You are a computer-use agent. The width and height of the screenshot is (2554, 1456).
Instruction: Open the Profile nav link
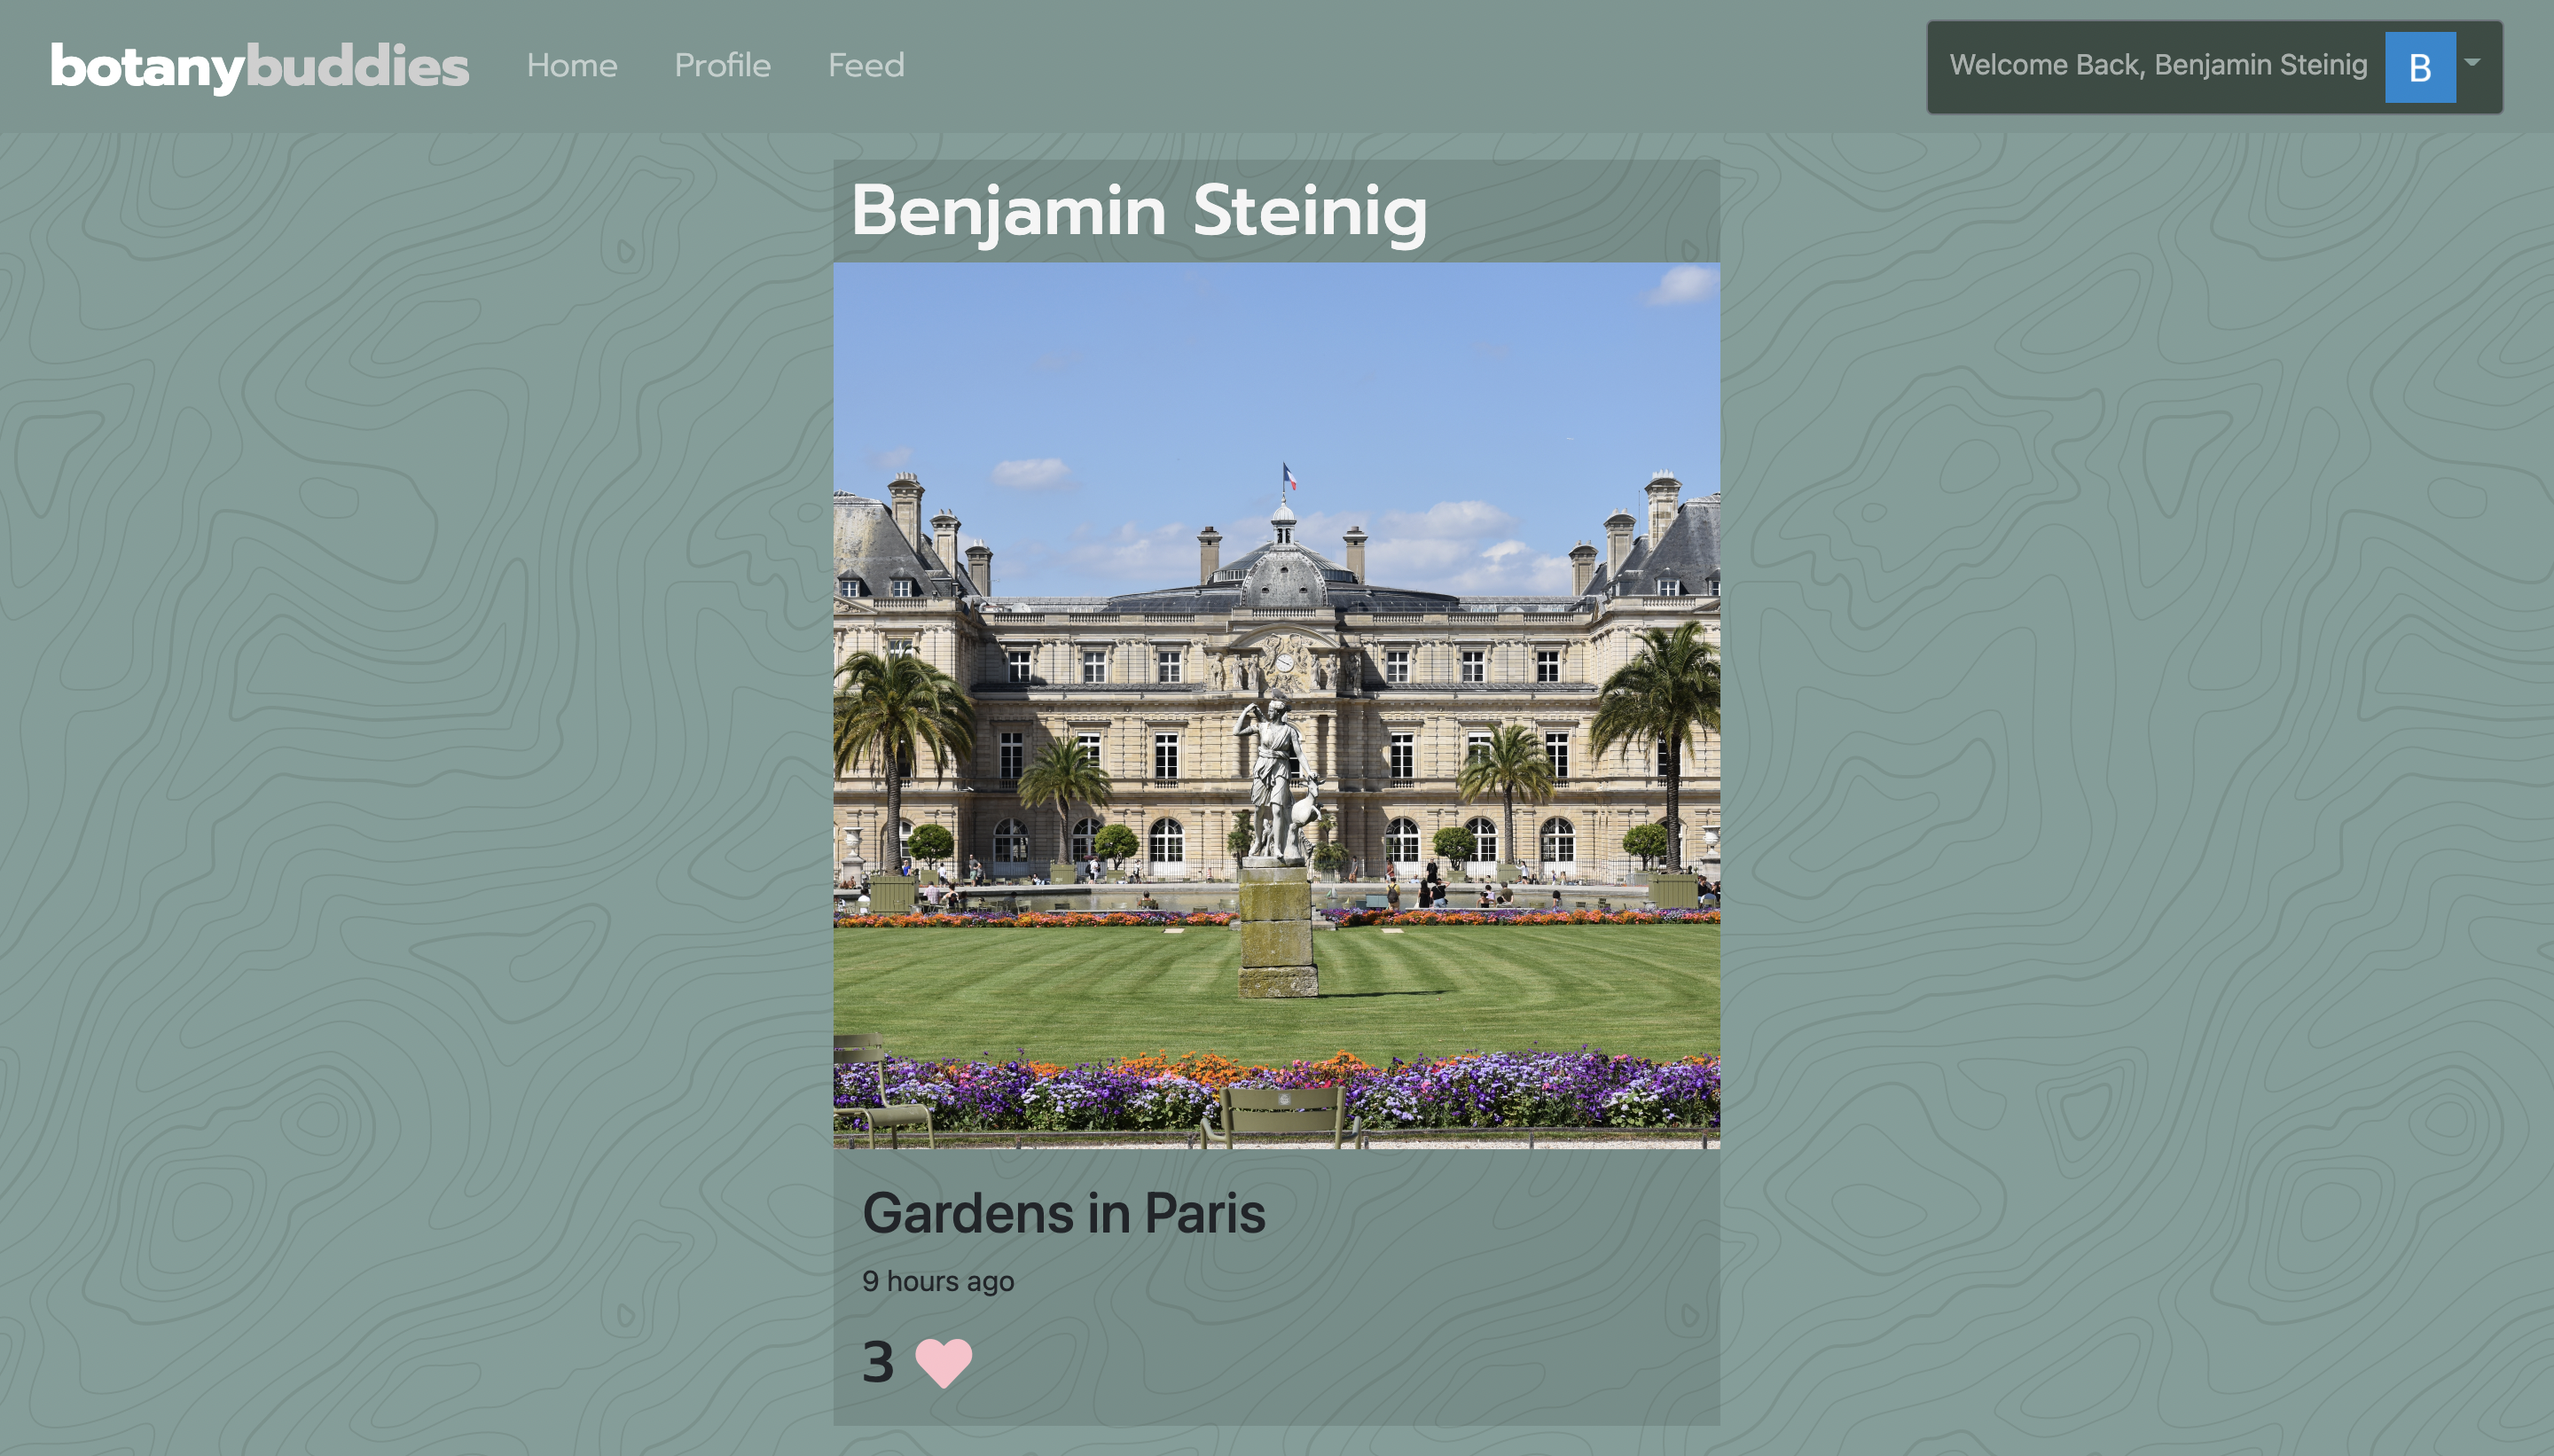coord(722,65)
